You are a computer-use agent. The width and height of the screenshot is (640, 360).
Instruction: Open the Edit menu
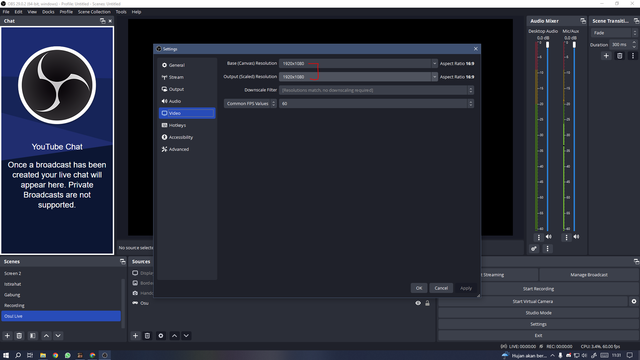[18, 12]
